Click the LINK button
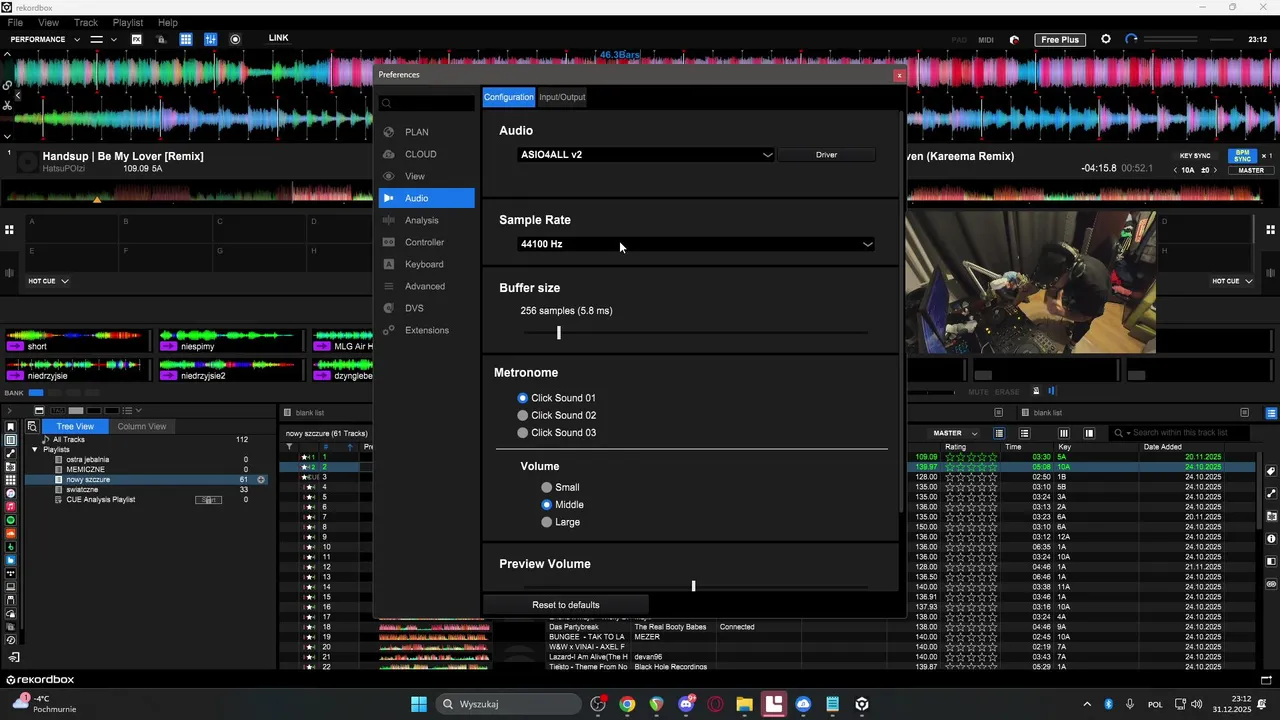 click(x=278, y=38)
